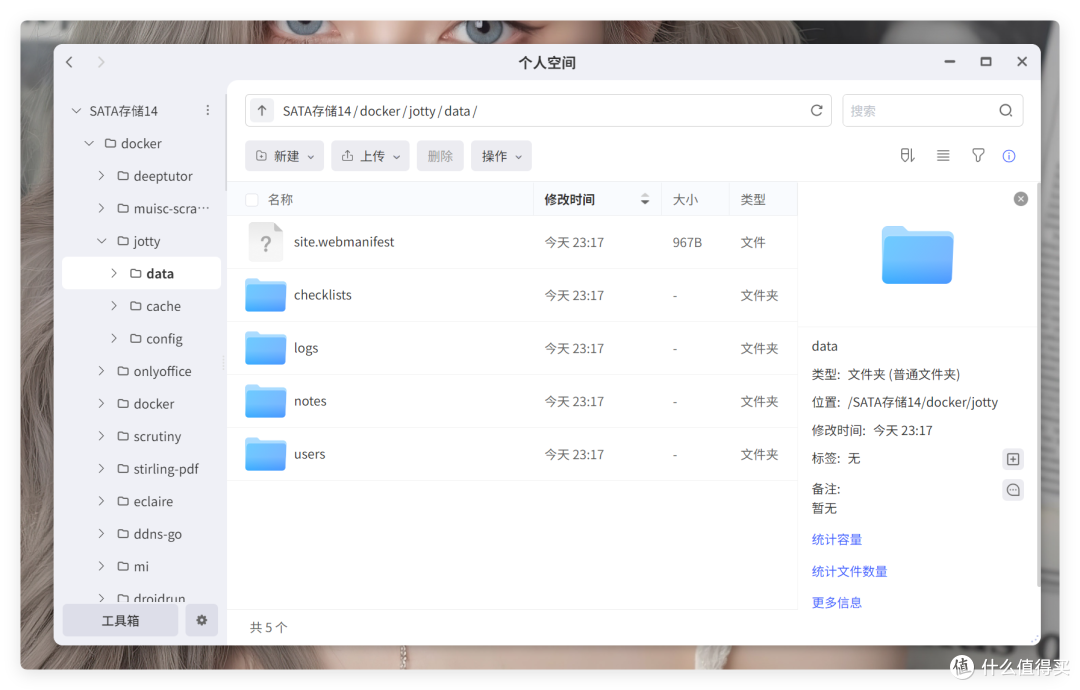This screenshot has height=690, width=1080.
Task: Go forward with the right arrow
Action: coord(101,62)
